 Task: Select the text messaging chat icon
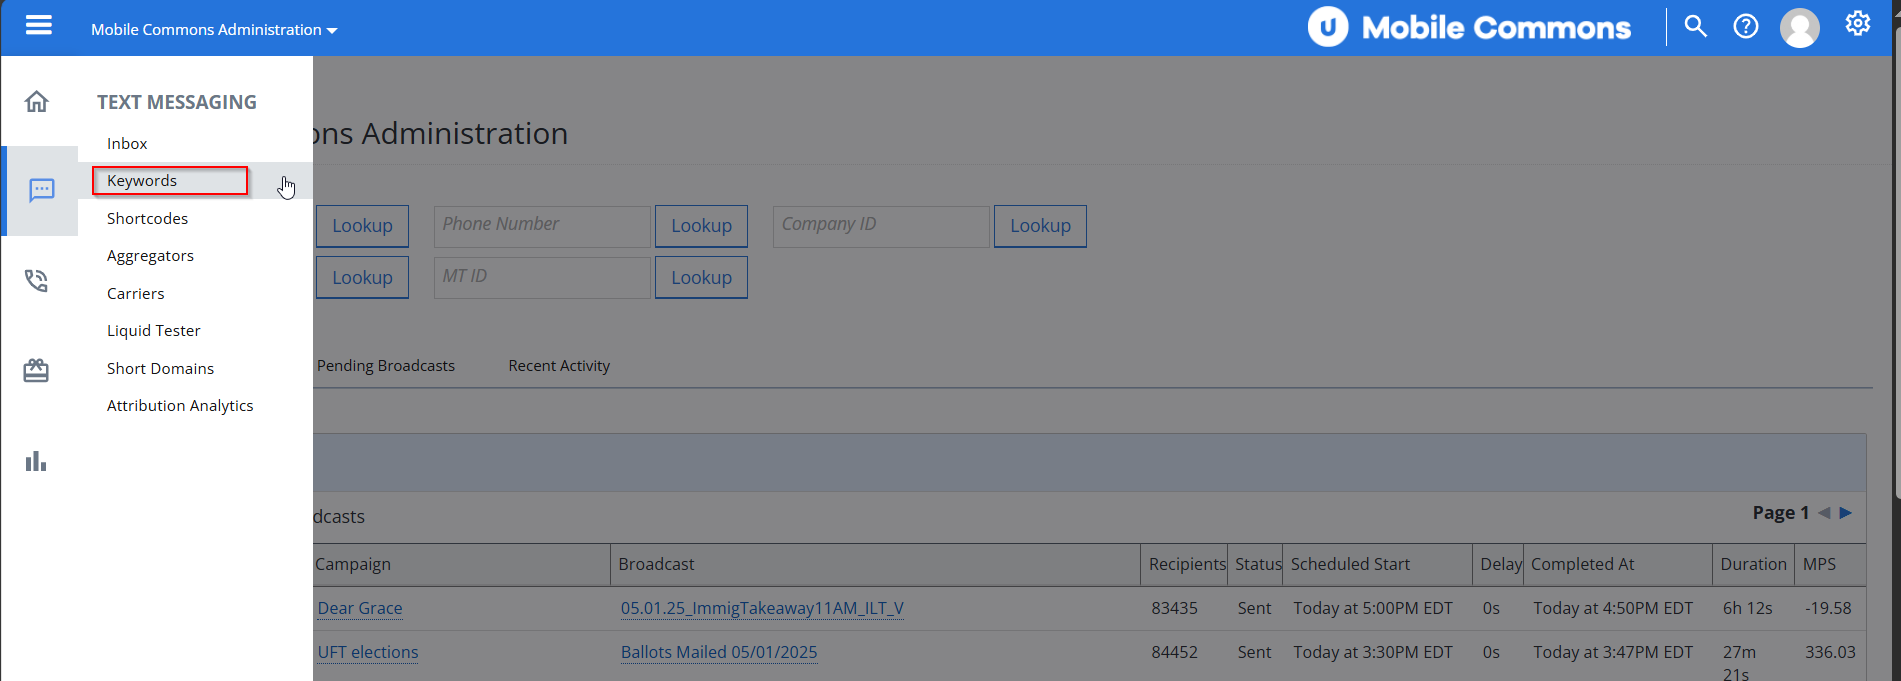tap(41, 190)
